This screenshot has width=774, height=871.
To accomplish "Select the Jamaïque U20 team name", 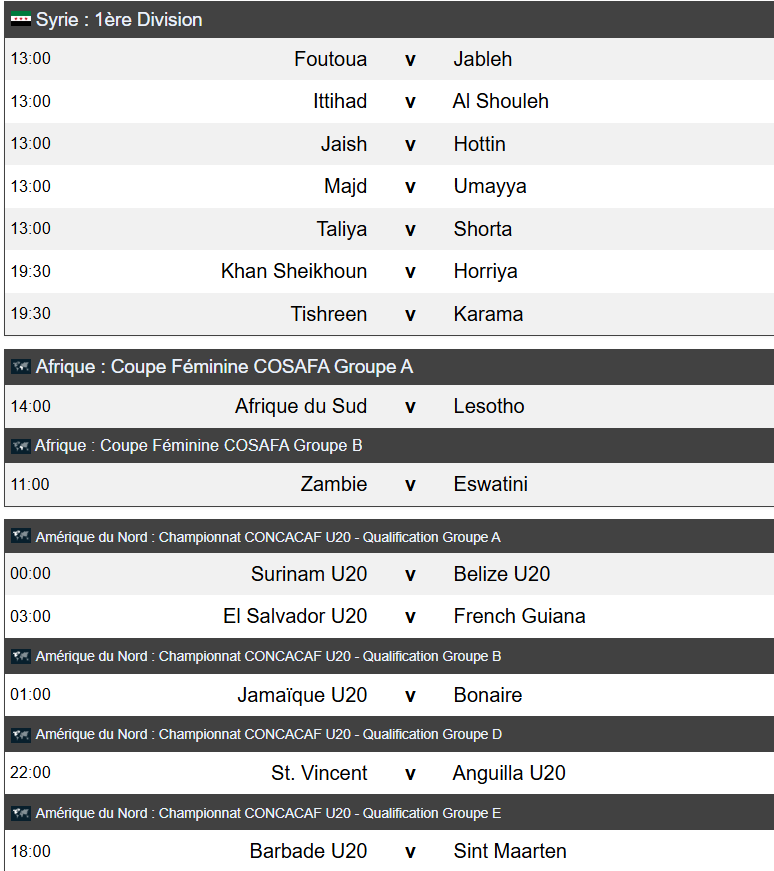I will pyautogui.click(x=302, y=695).
